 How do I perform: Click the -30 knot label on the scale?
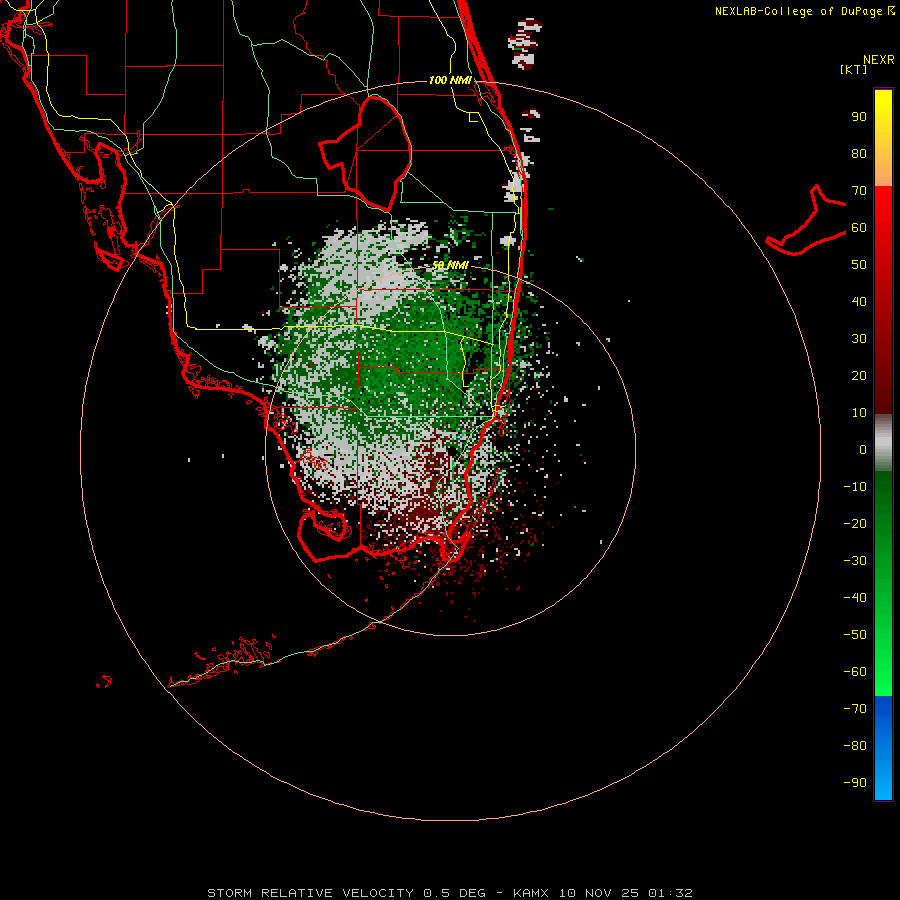pos(855,561)
